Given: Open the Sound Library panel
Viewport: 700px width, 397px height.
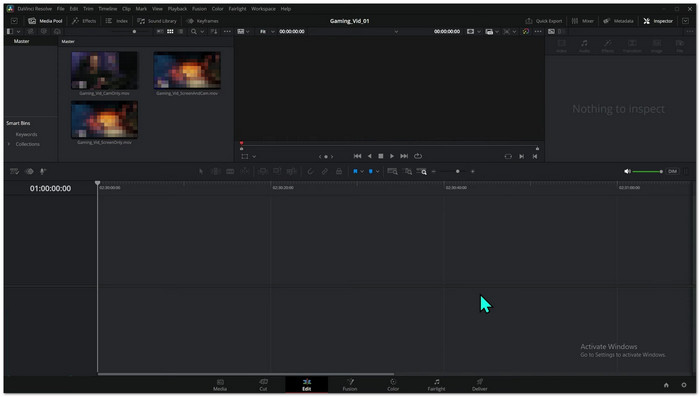Looking at the screenshot, I should (157, 21).
